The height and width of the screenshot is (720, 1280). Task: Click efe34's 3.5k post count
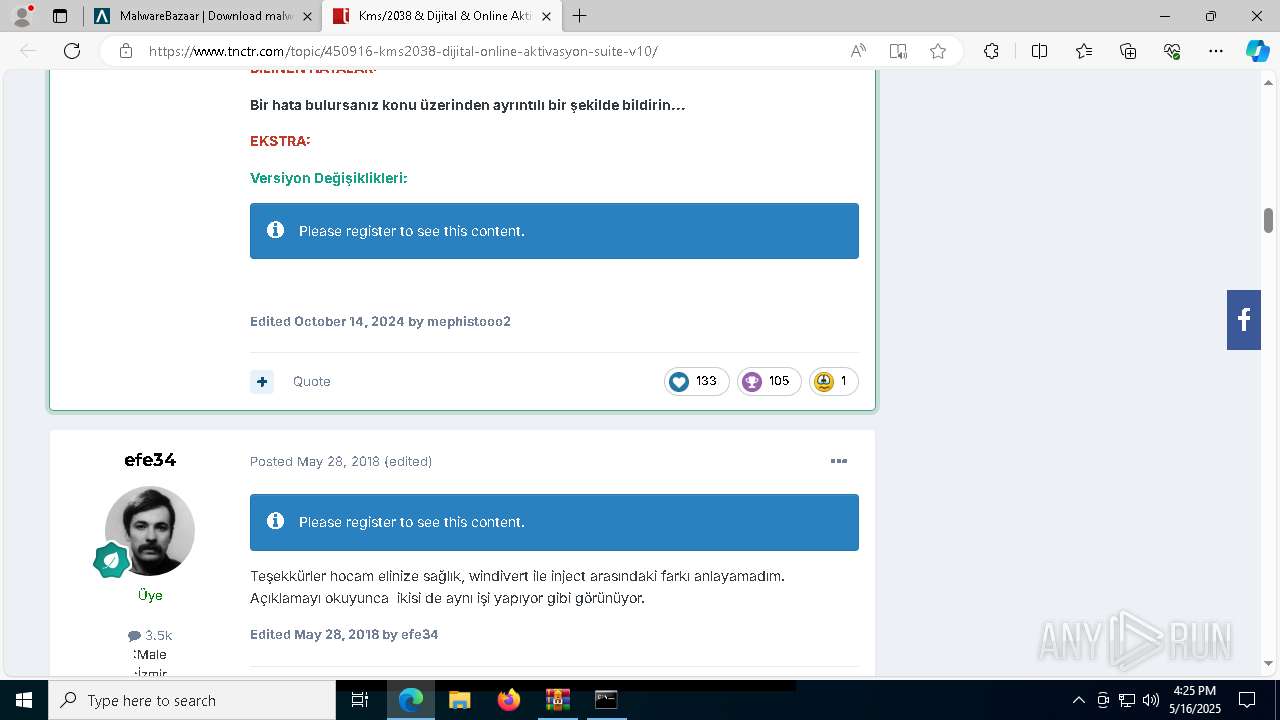pyautogui.click(x=150, y=635)
